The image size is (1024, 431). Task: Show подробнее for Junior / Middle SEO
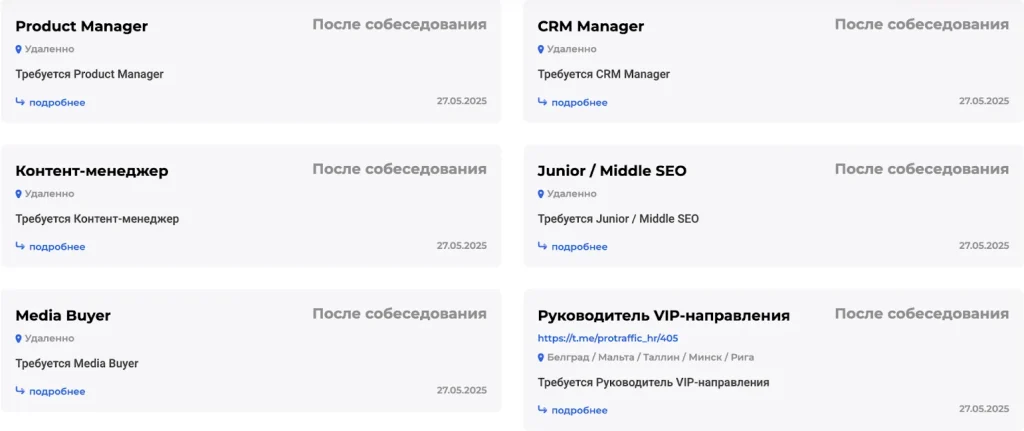(x=579, y=247)
